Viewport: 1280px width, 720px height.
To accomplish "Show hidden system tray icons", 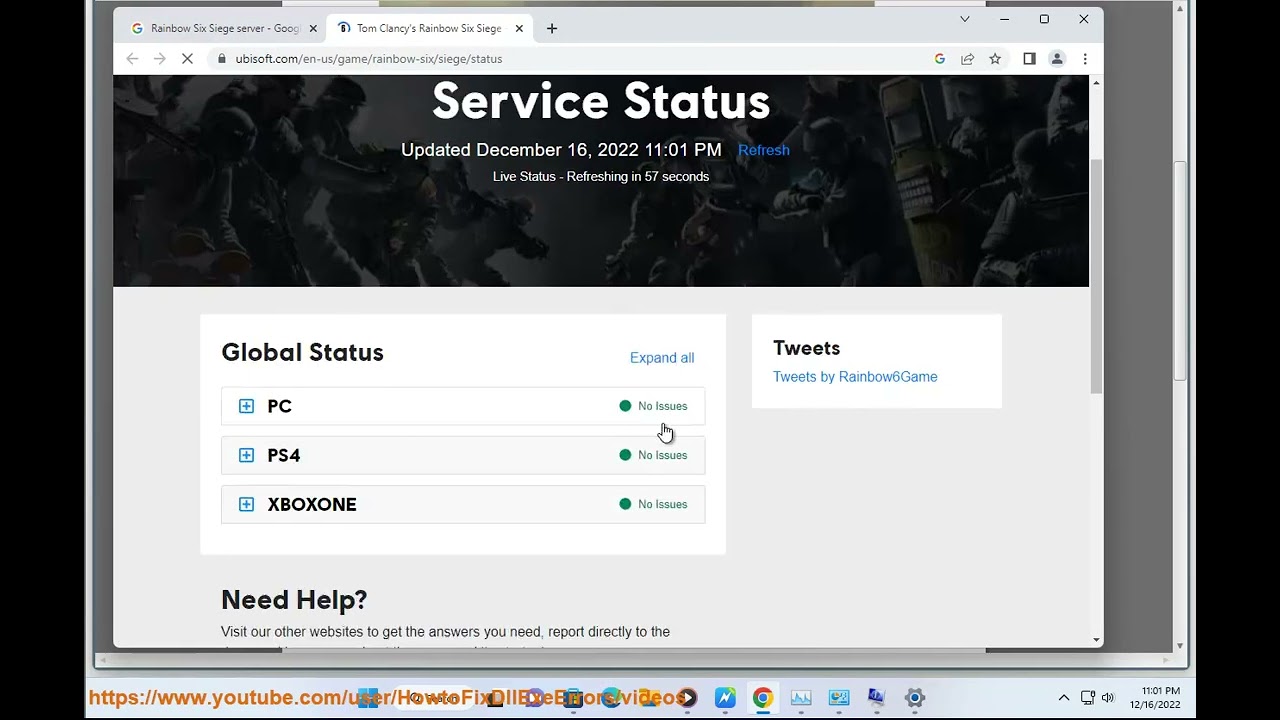I will (x=1063, y=698).
